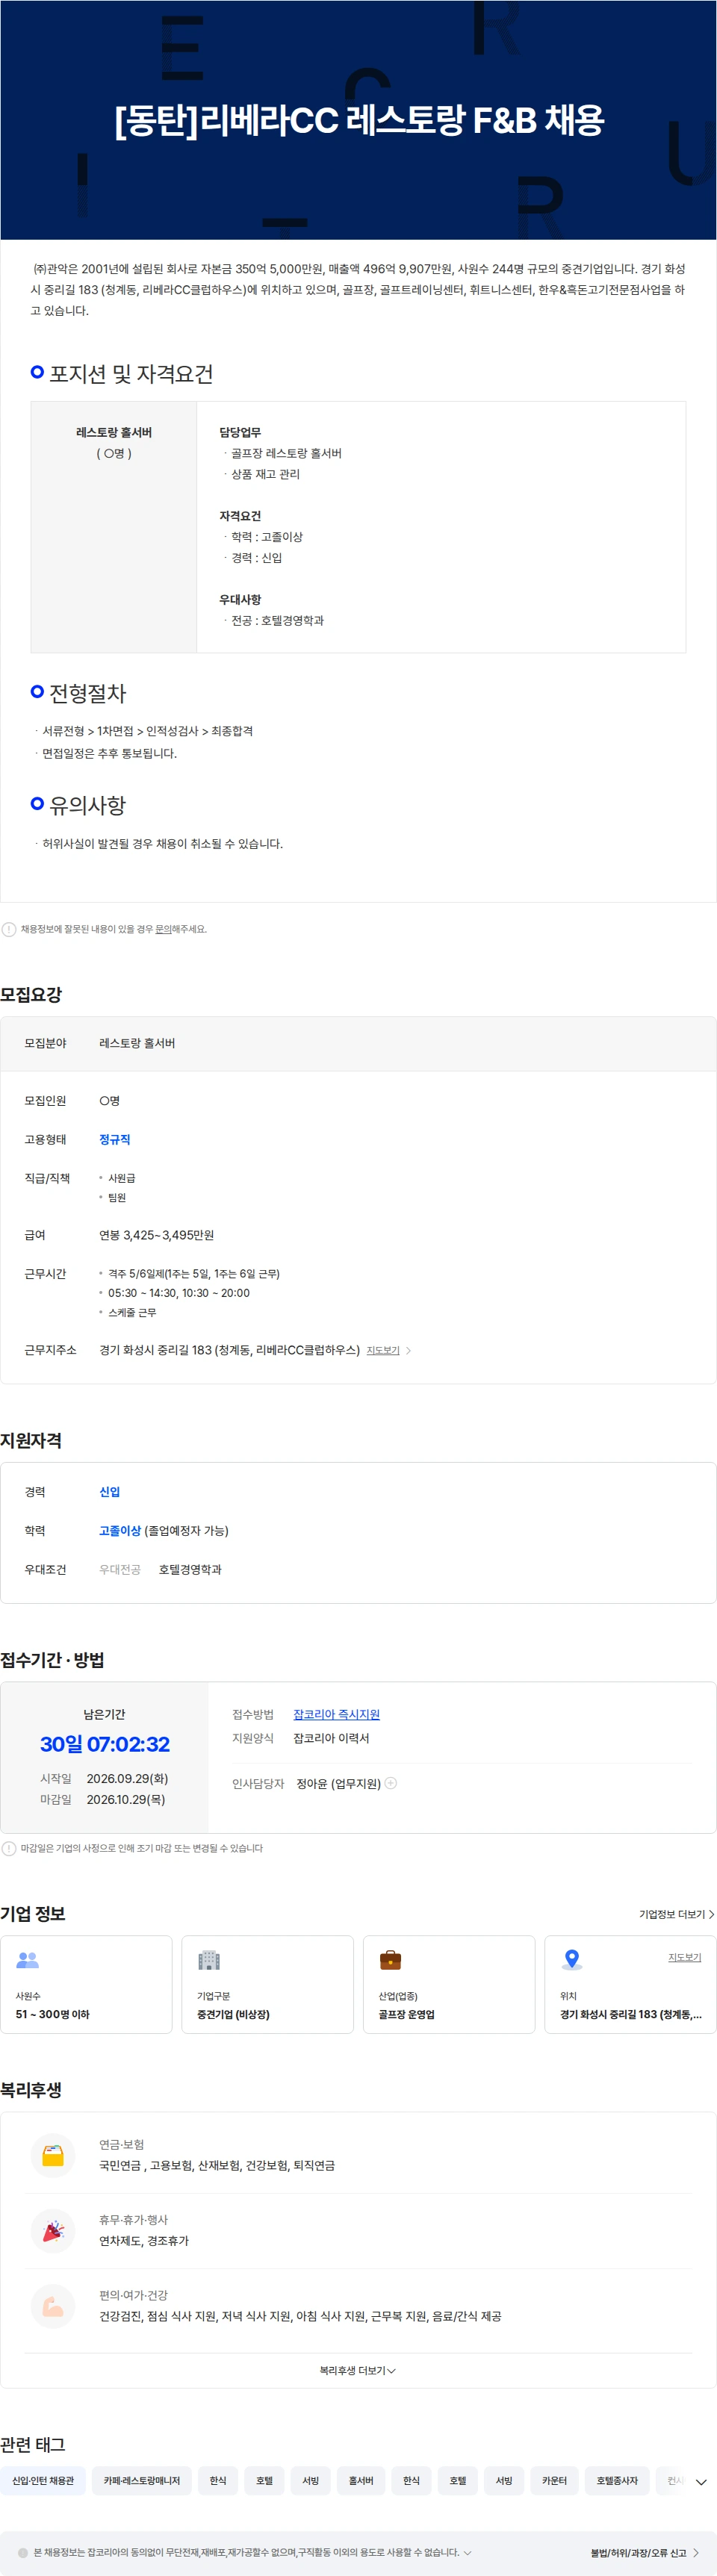
Task: Click 잡코리아 이력서 application form text
Action: point(331,1739)
